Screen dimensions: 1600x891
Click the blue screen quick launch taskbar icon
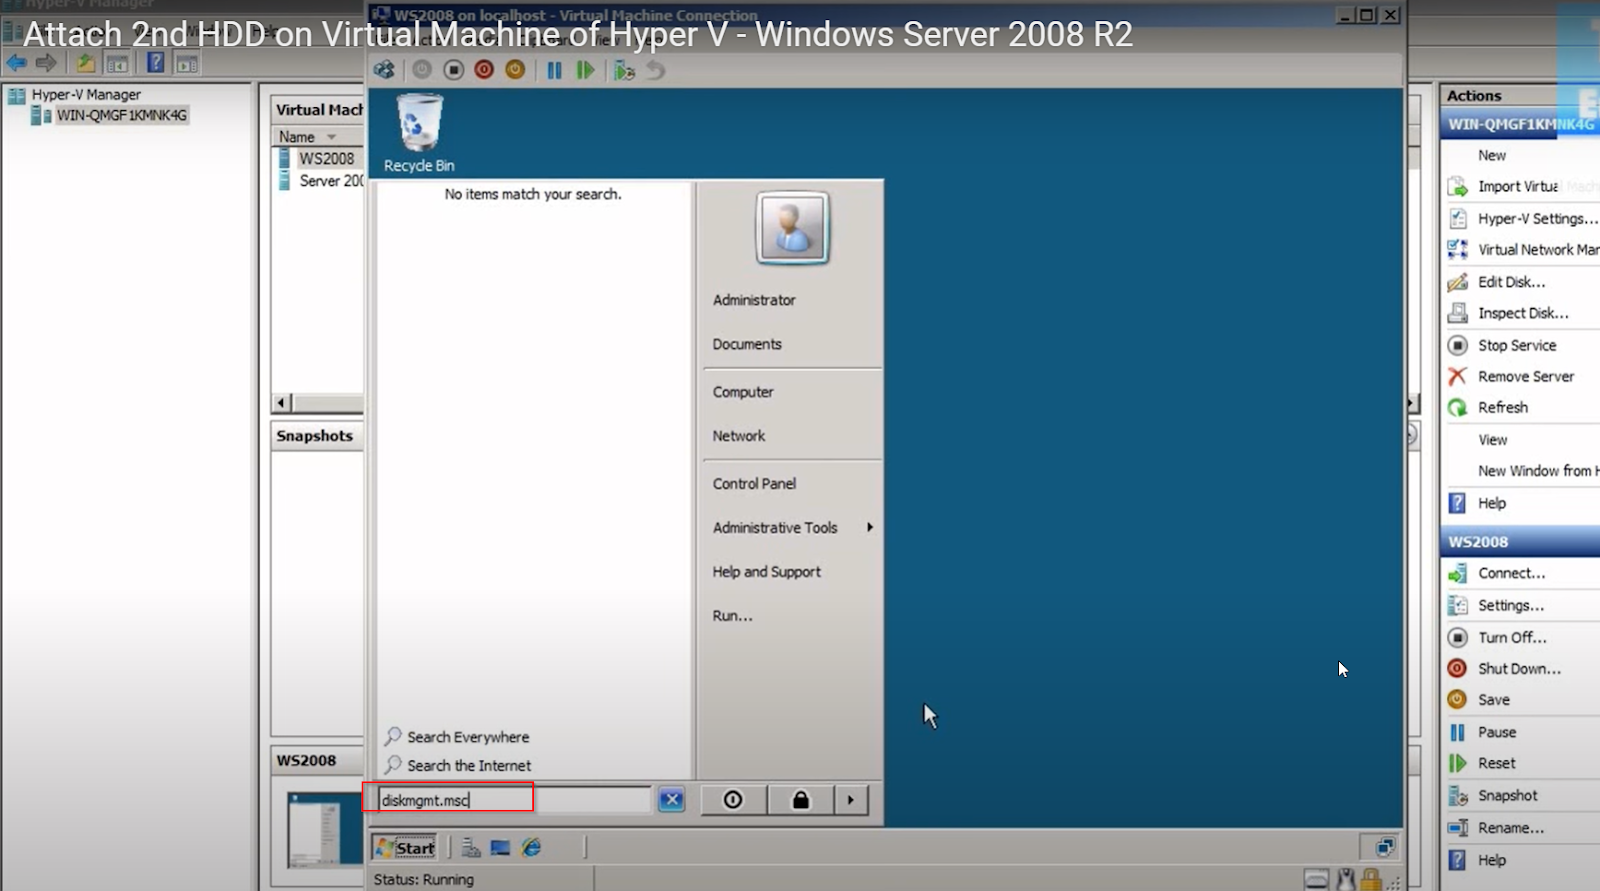click(501, 848)
